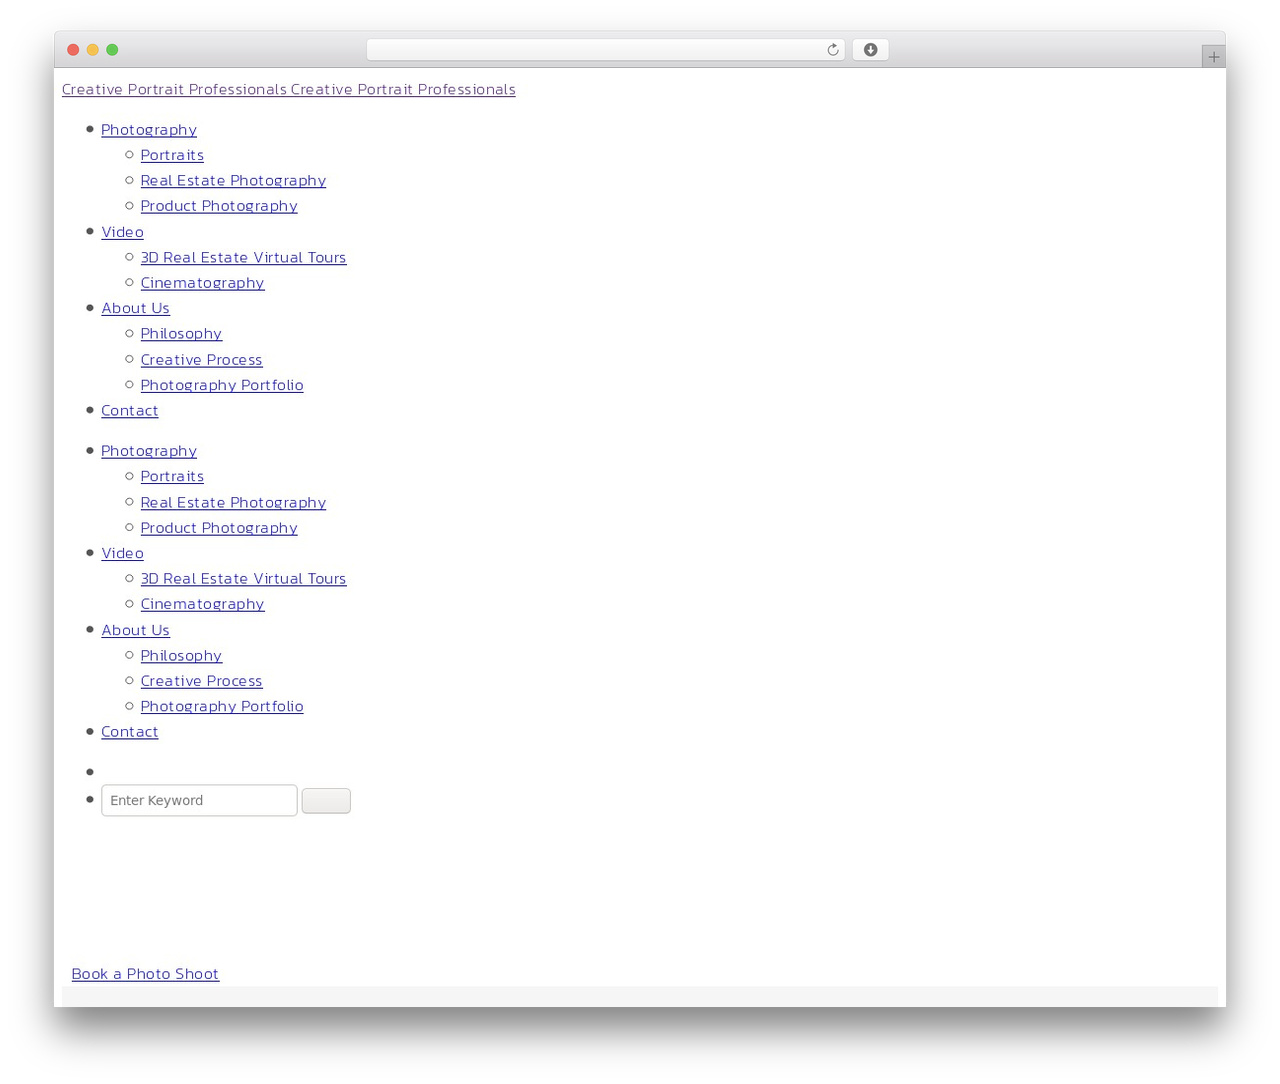Viewport: 1280px width, 1084px height.
Task: Open Real Estate Photography in the lower list
Action: pos(233,503)
